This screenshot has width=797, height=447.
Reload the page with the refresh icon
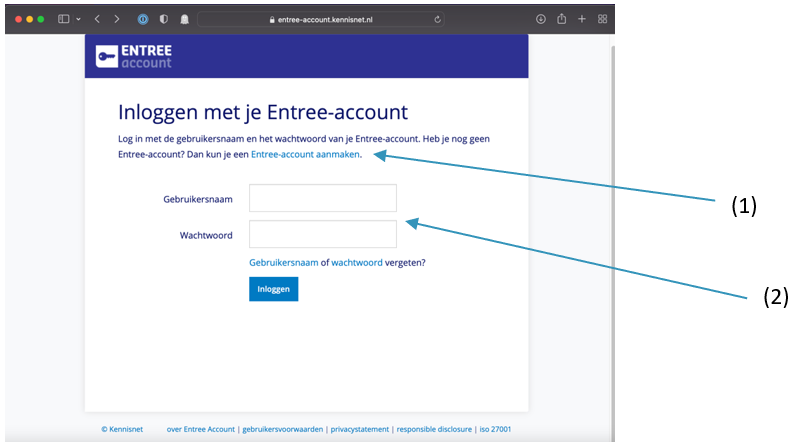437,19
